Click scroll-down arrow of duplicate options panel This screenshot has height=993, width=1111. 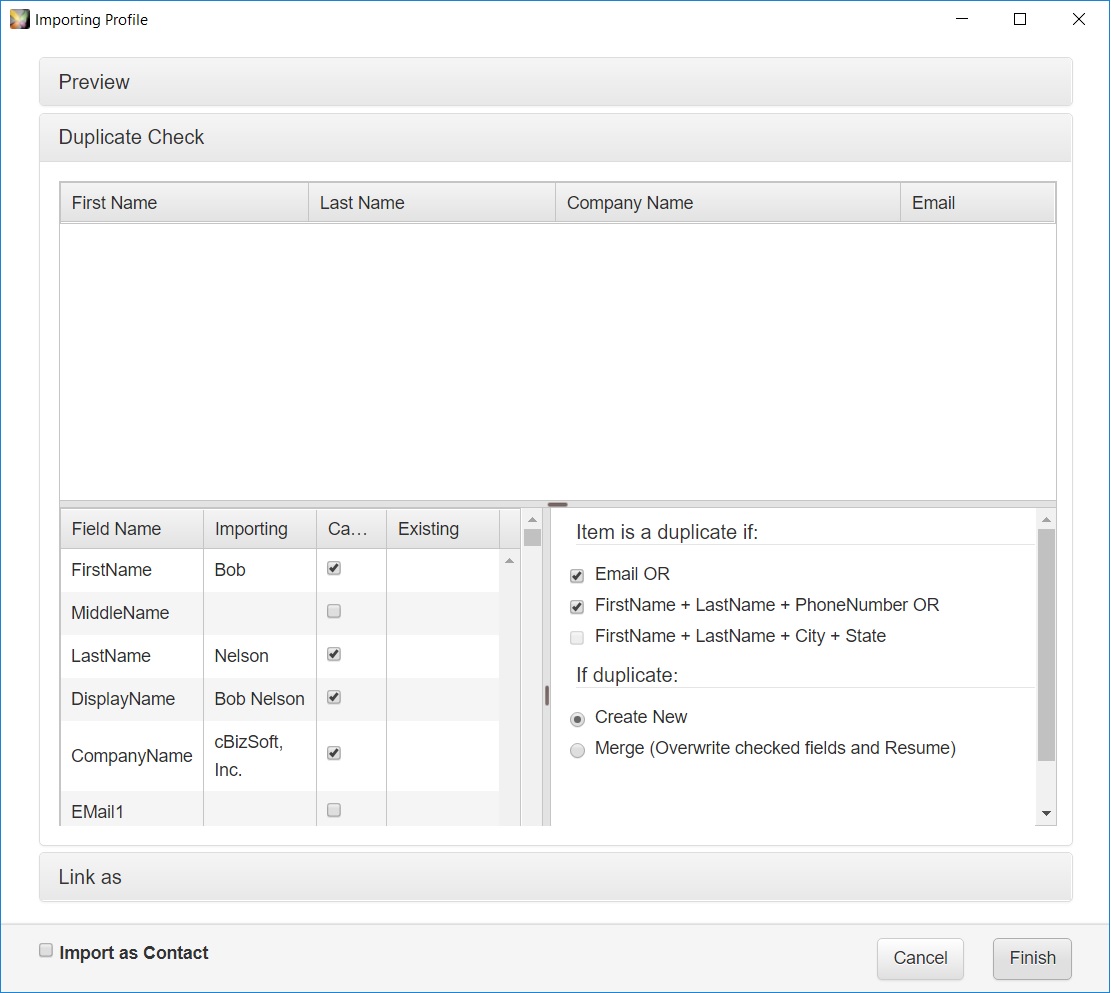tap(1047, 814)
